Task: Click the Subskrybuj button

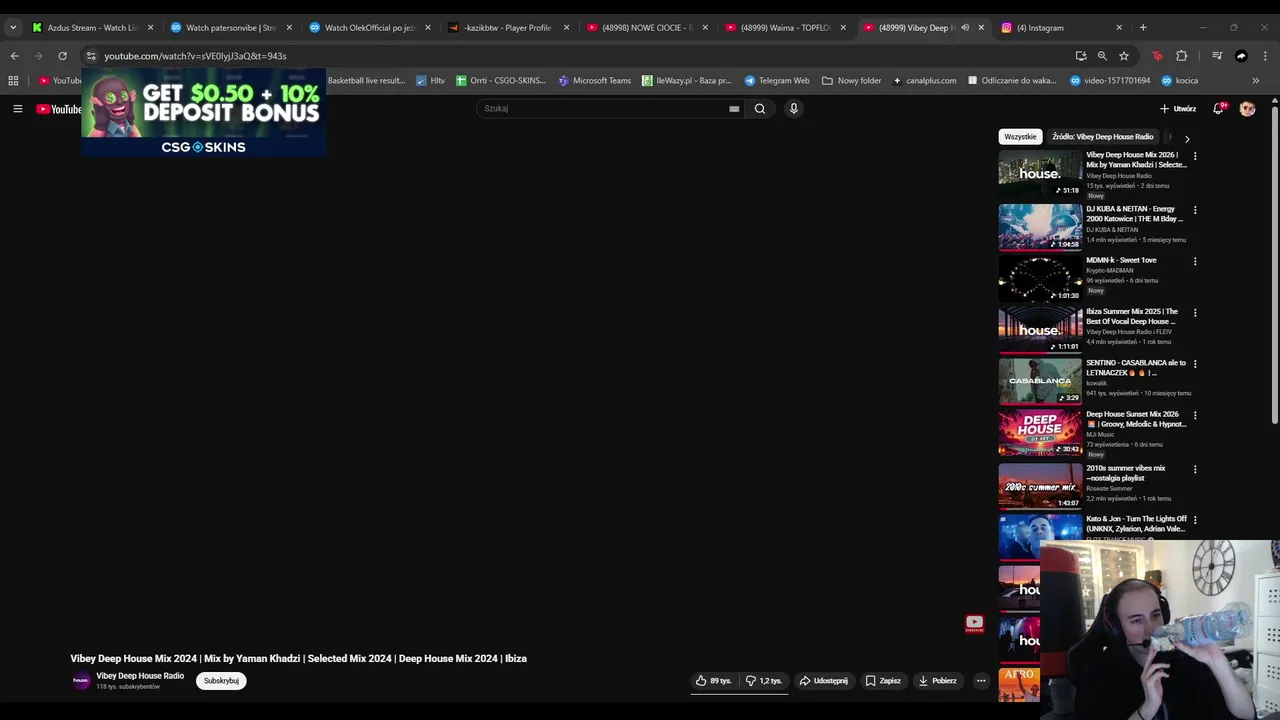Action: coord(221,681)
